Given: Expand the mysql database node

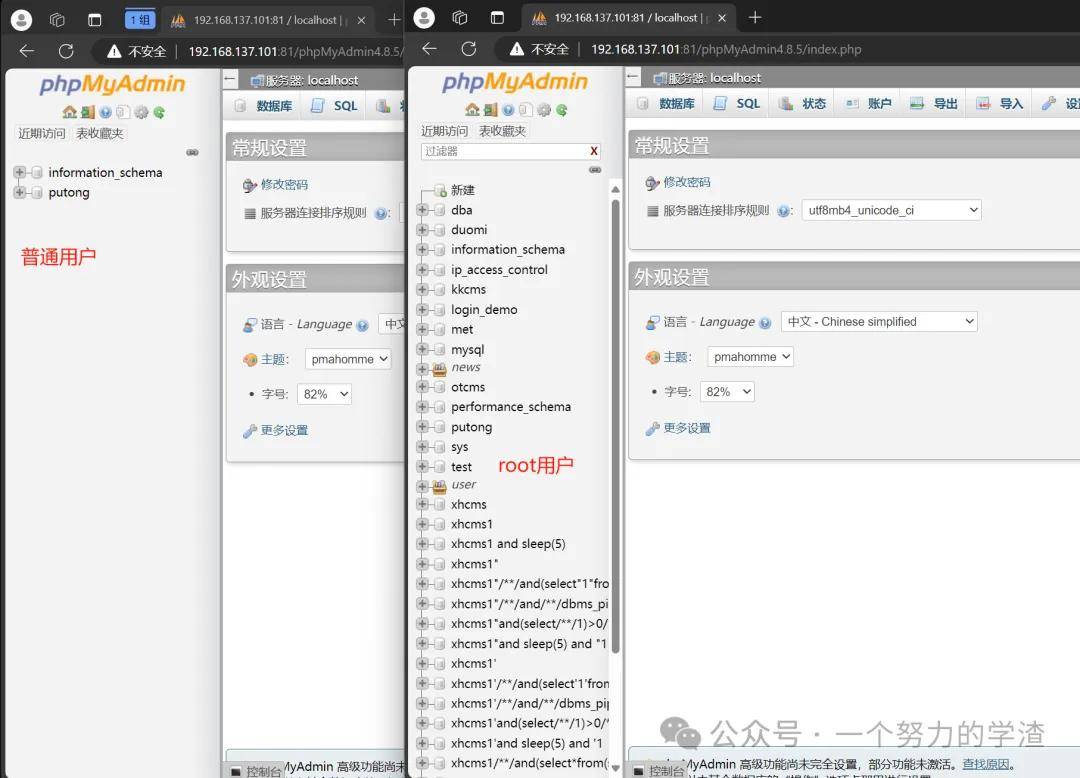Looking at the screenshot, I should (422, 350).
